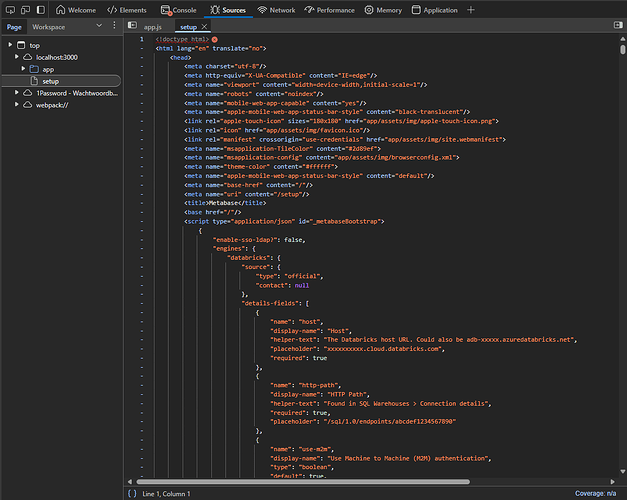
Task: Expand the webpack:// tree node
Action: coord(16,105)
